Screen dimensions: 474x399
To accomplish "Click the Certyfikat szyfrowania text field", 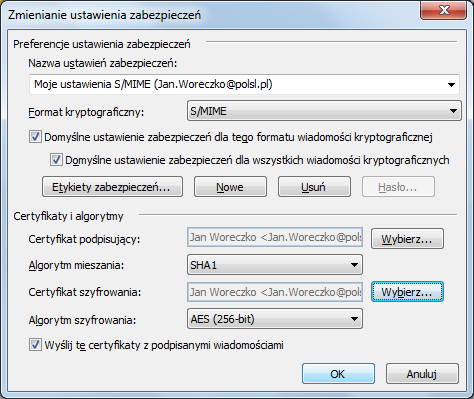I will pos(275,292).
